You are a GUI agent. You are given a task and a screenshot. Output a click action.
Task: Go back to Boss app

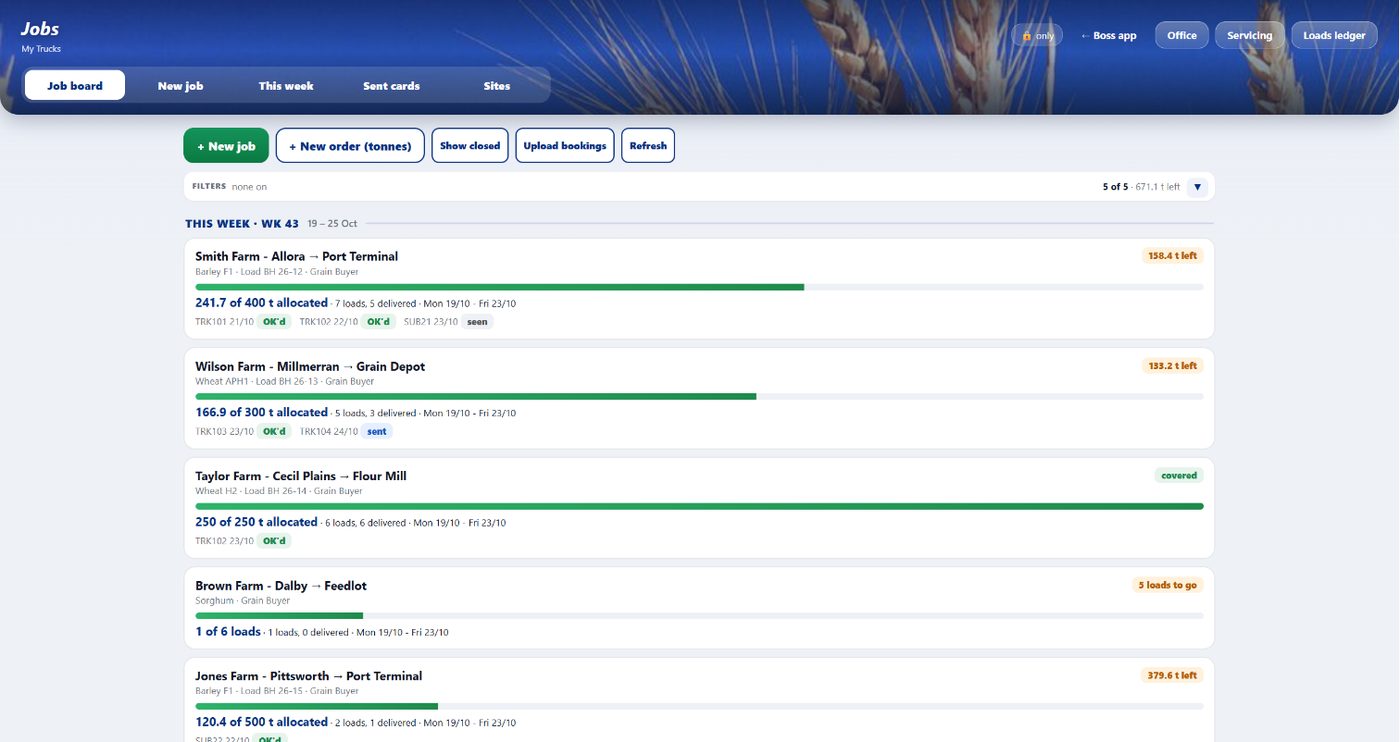1109,36
